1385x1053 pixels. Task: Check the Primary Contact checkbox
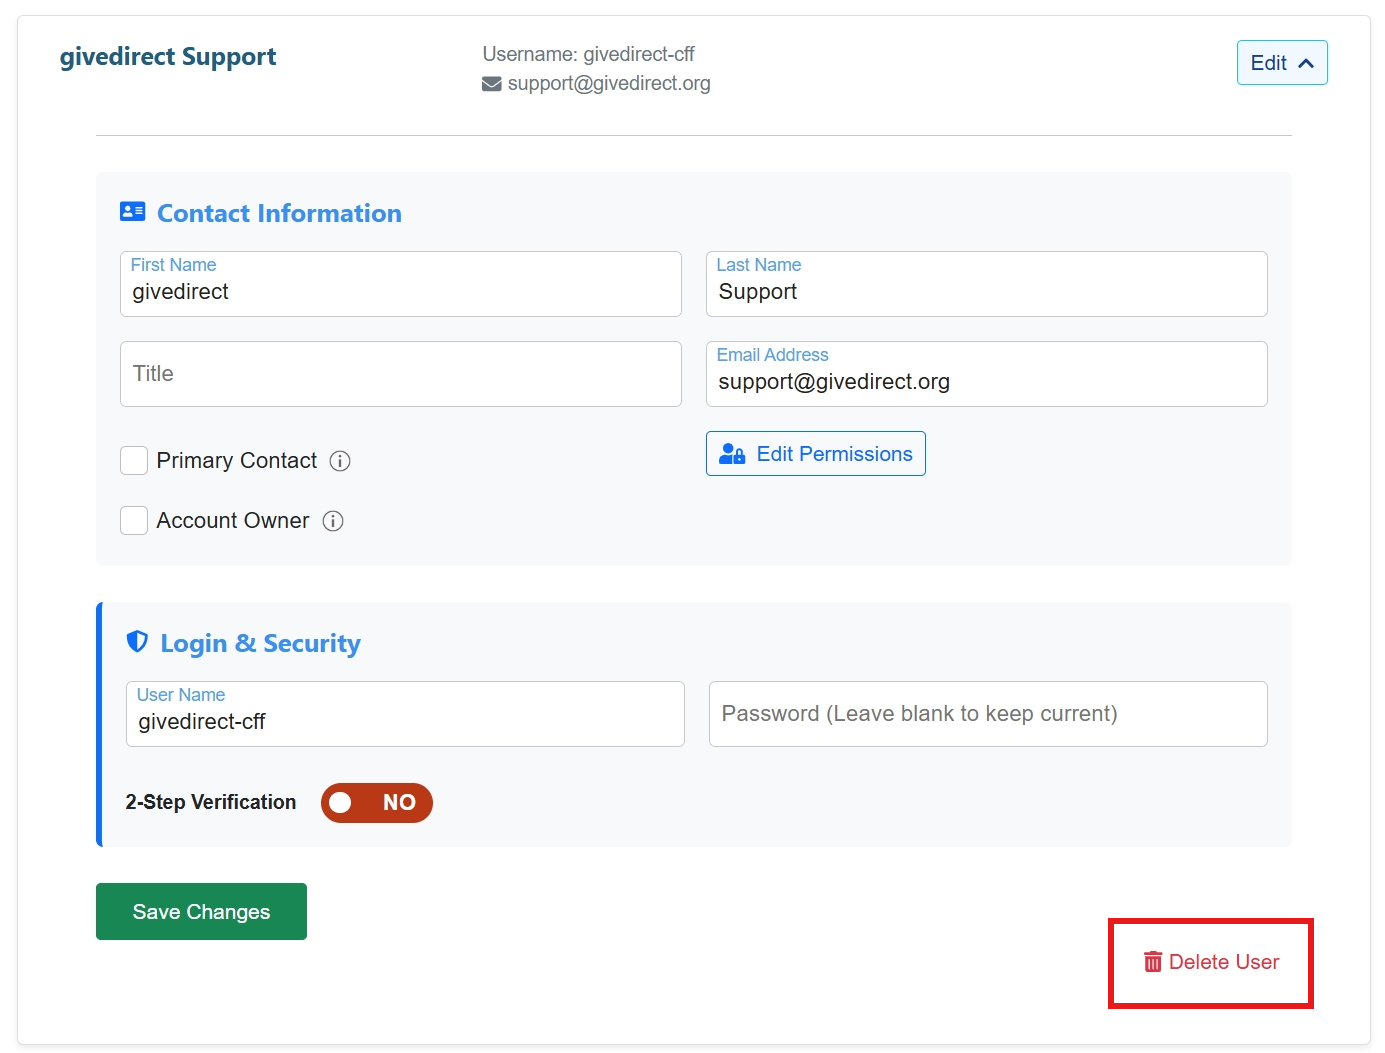(134, 460)
